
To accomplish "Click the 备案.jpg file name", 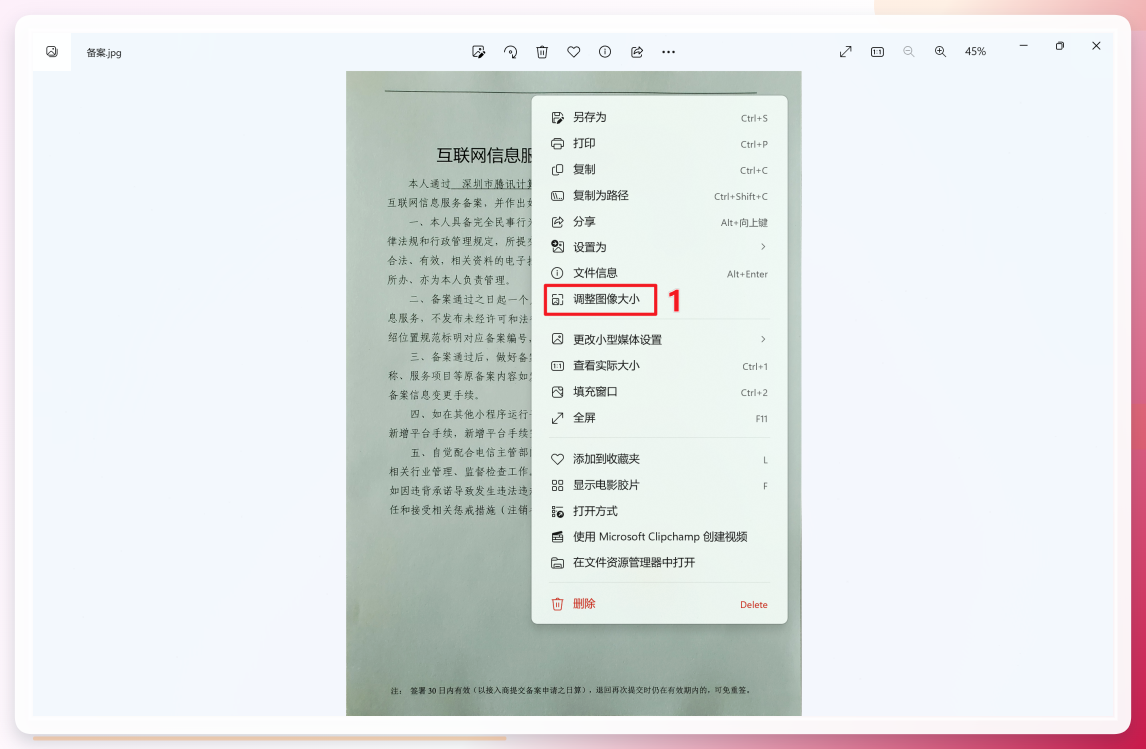I will 104,53.
